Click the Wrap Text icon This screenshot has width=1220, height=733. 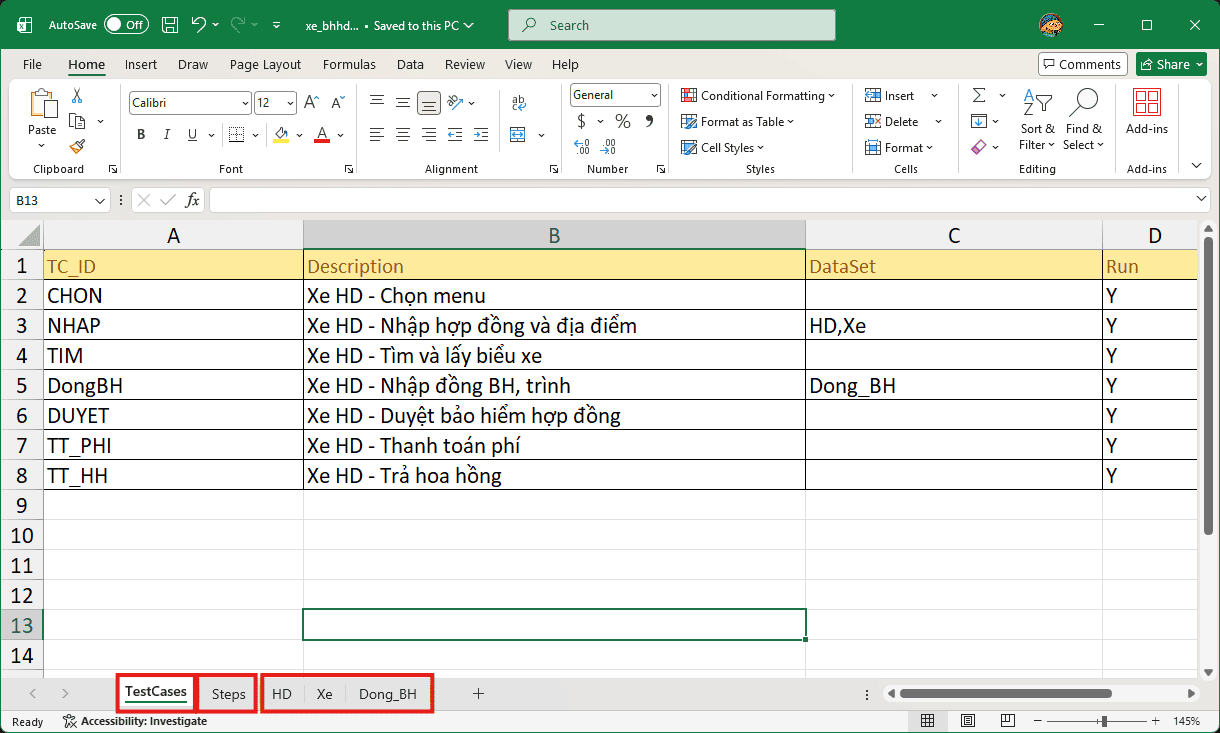[518, 103]
